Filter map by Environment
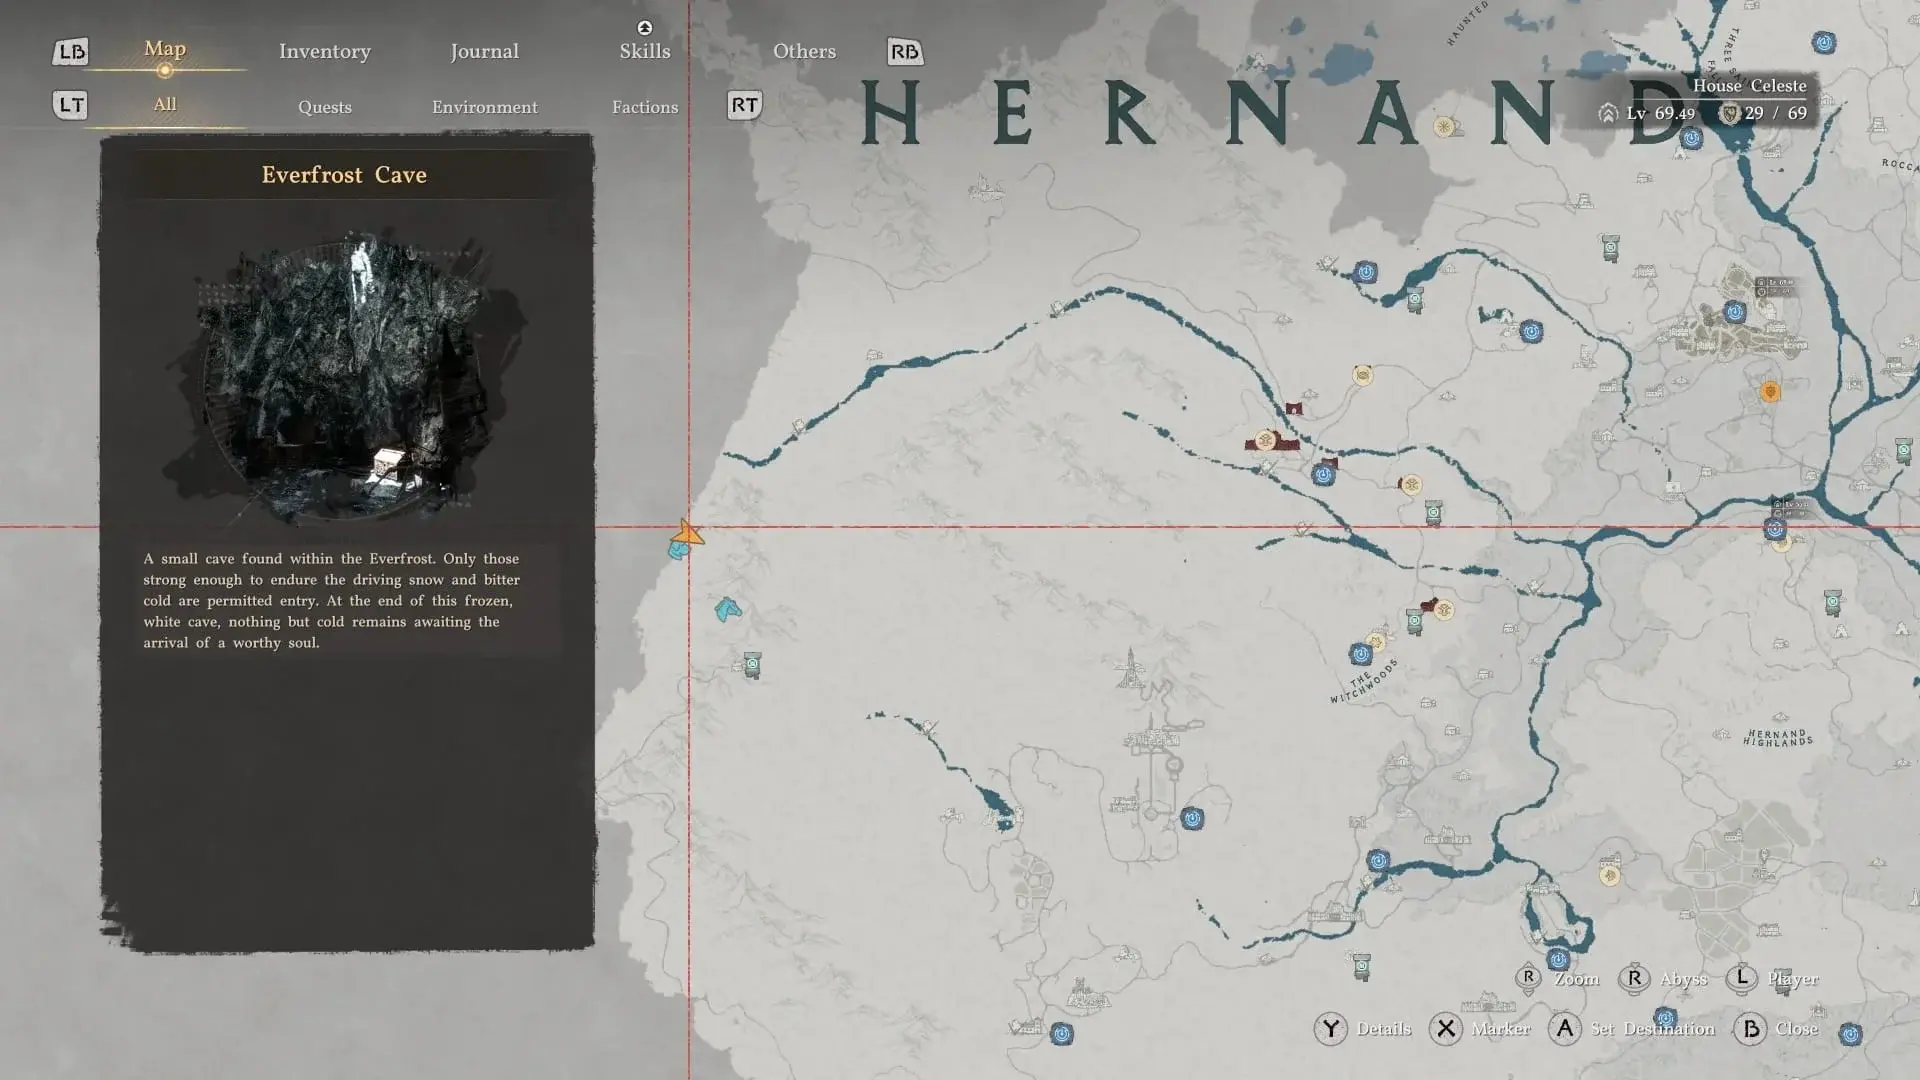The width and height of the screenshot is (1920, 1080). pyautogui.click(x=485, y=107)
